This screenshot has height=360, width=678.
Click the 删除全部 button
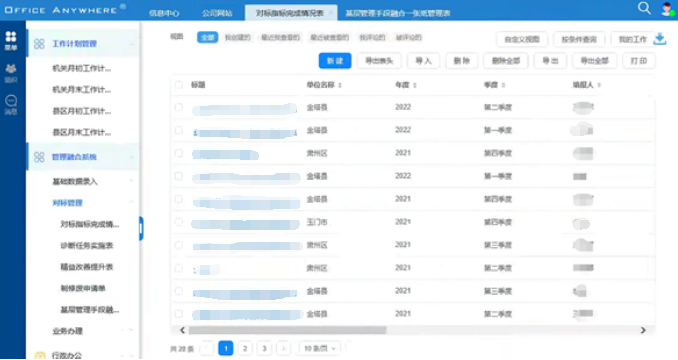(506, 61)
